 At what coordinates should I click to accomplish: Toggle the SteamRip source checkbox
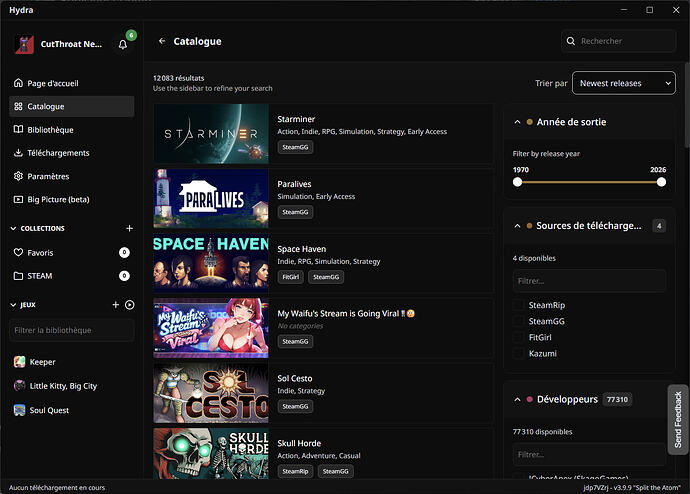tap(519, 305)
